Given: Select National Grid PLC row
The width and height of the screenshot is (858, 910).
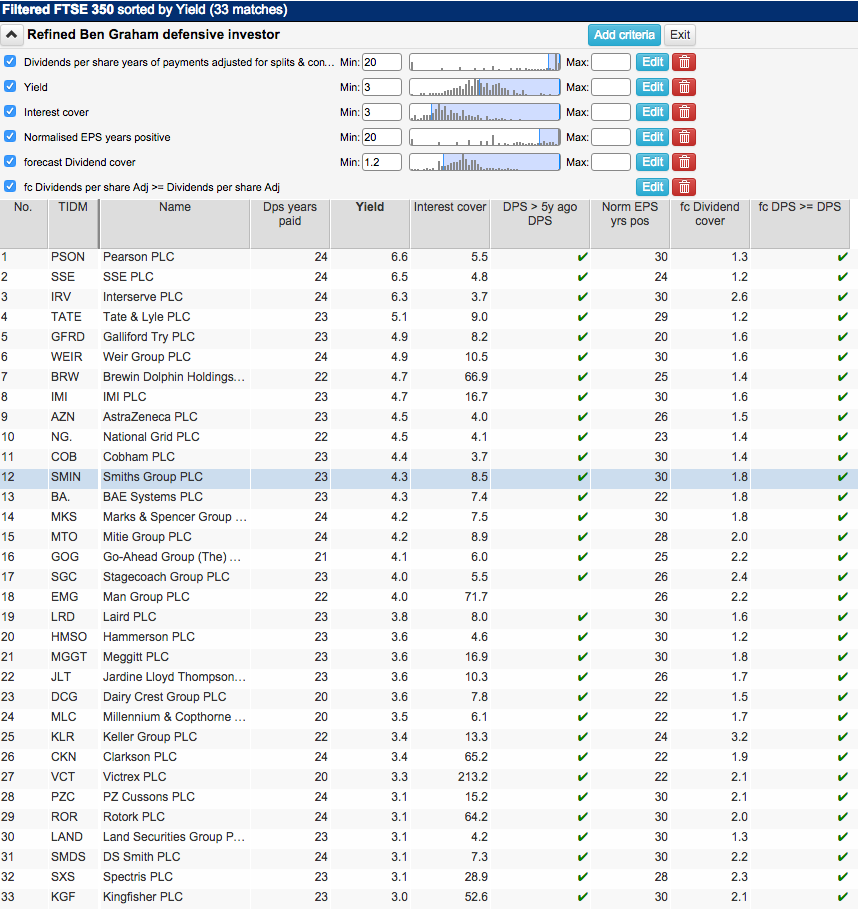Looking at the screenshot, I should (x=429, y=437).
